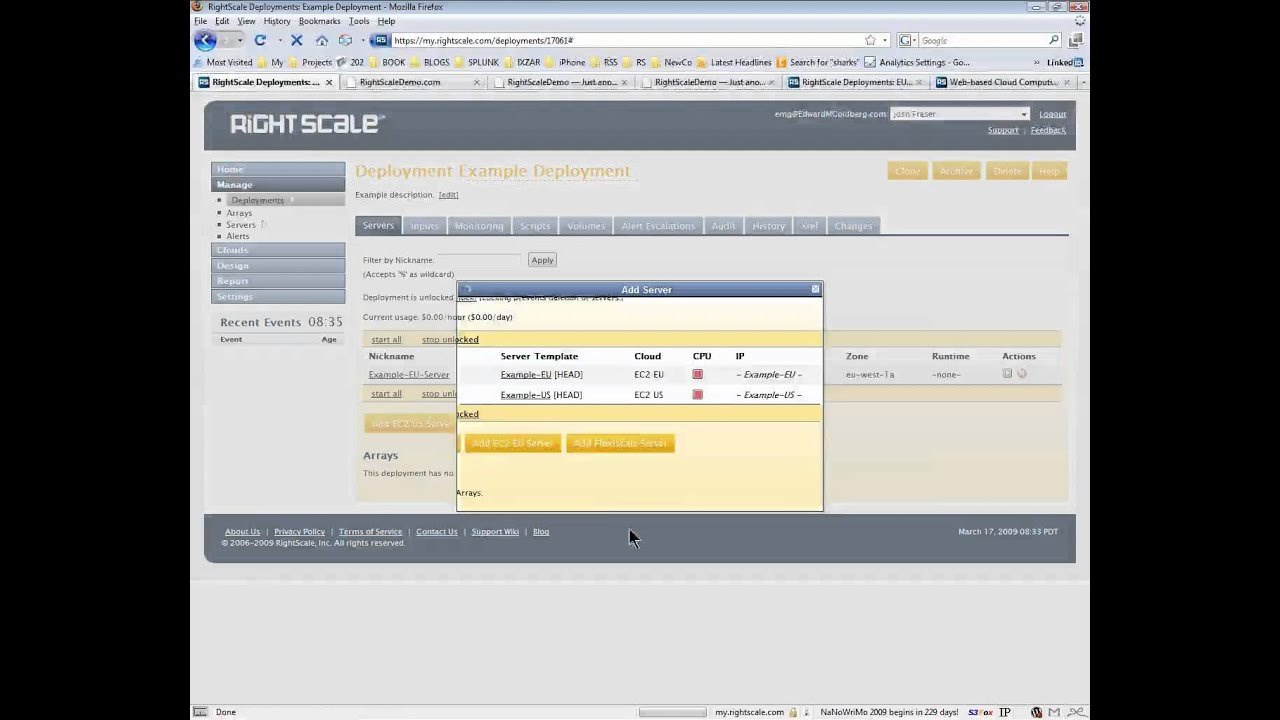Open the Firefox File menu
This screenshot has height=720, width=1280.
(x=201, y=21)
